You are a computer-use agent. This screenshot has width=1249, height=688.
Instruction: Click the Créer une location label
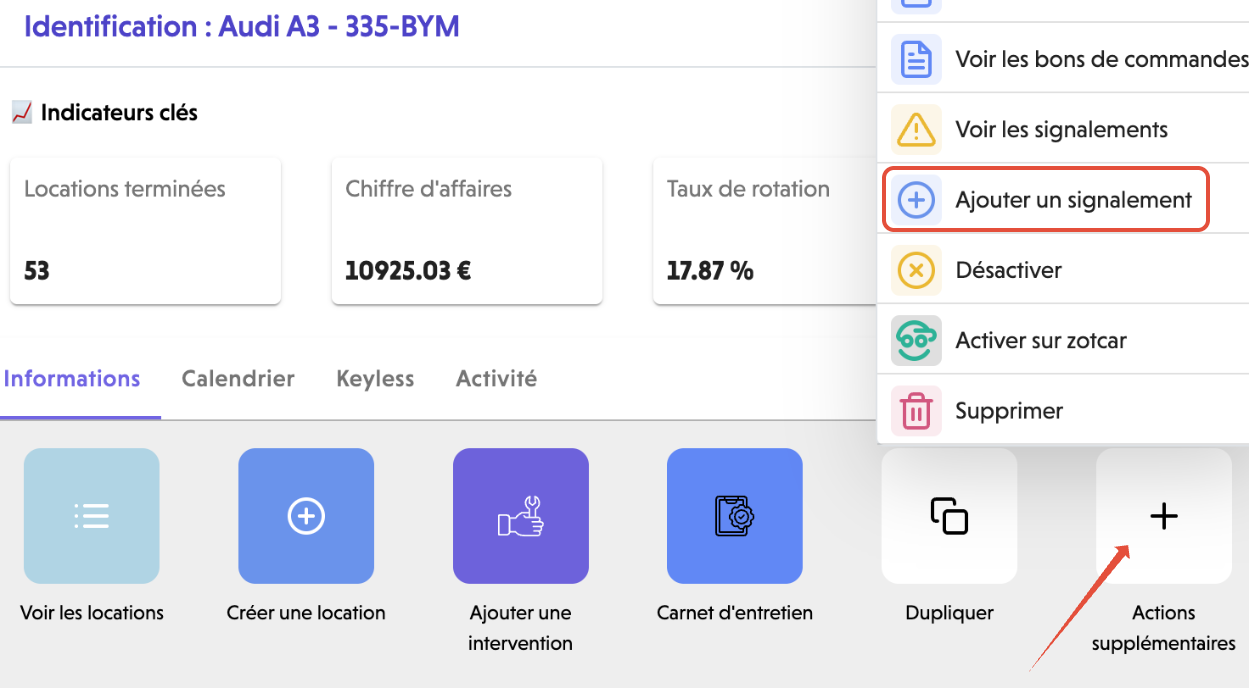tap(306, 613)
